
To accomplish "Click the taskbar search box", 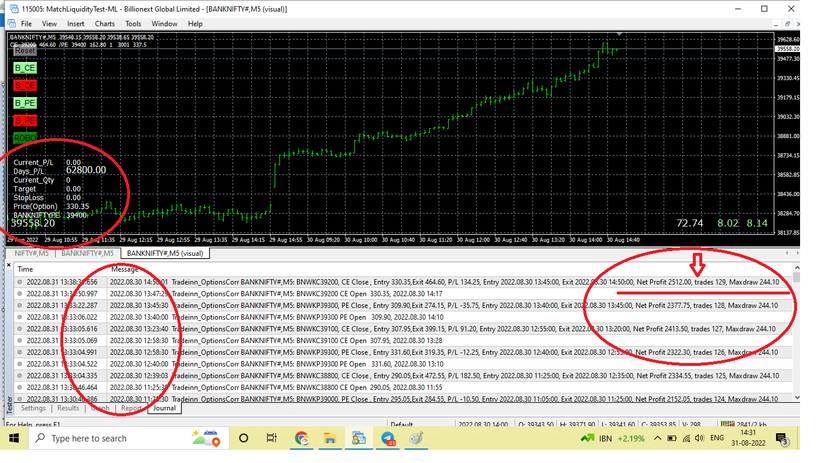I will (128, 438).
